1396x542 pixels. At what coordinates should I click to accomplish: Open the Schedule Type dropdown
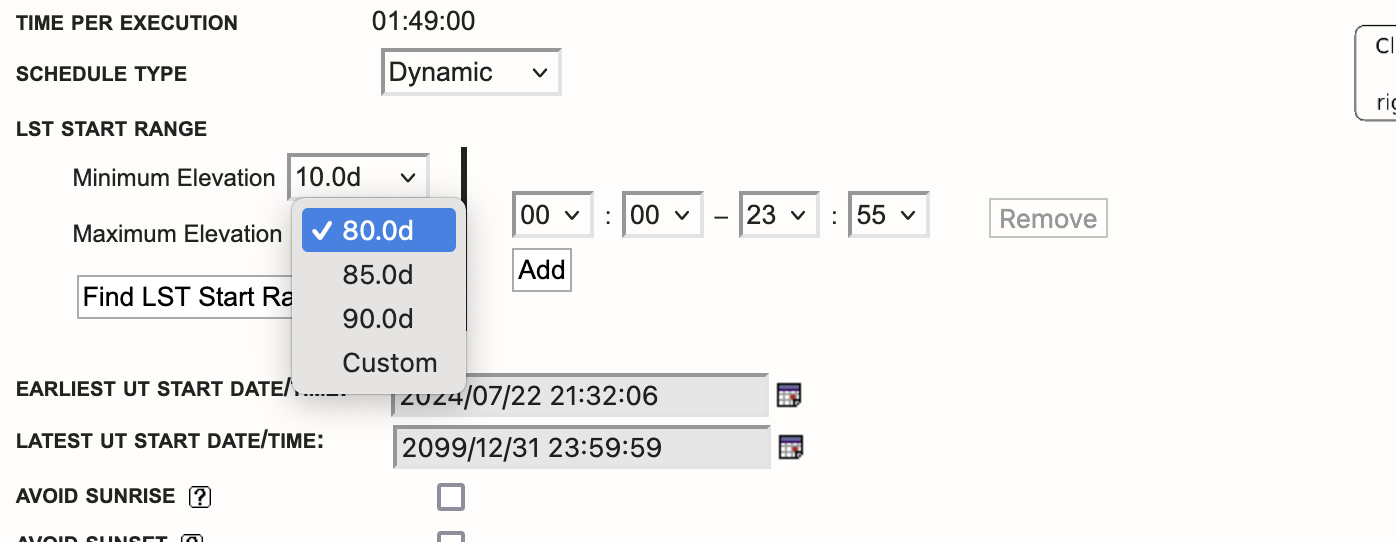(471, 73)
